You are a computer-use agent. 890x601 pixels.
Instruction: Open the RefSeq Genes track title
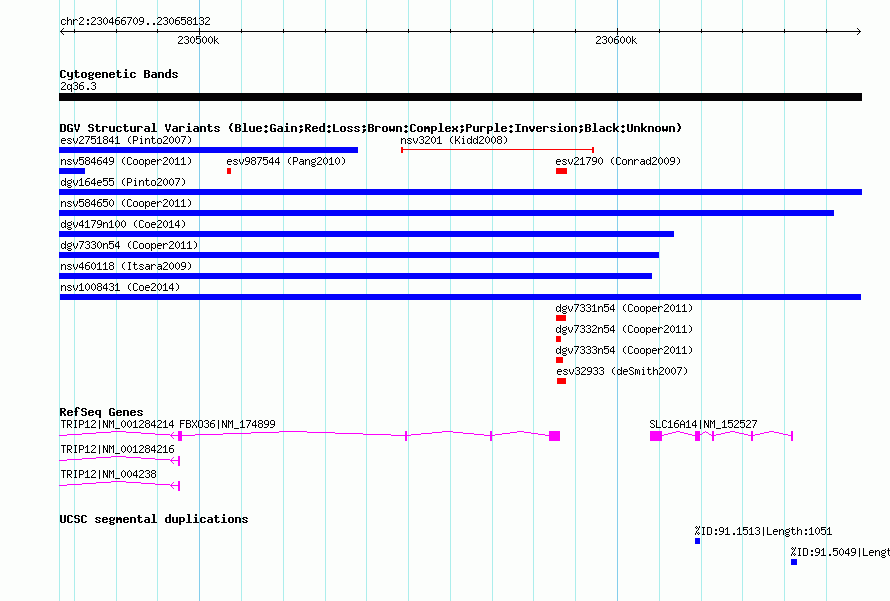pyautogui.click(x=101, y=412)
